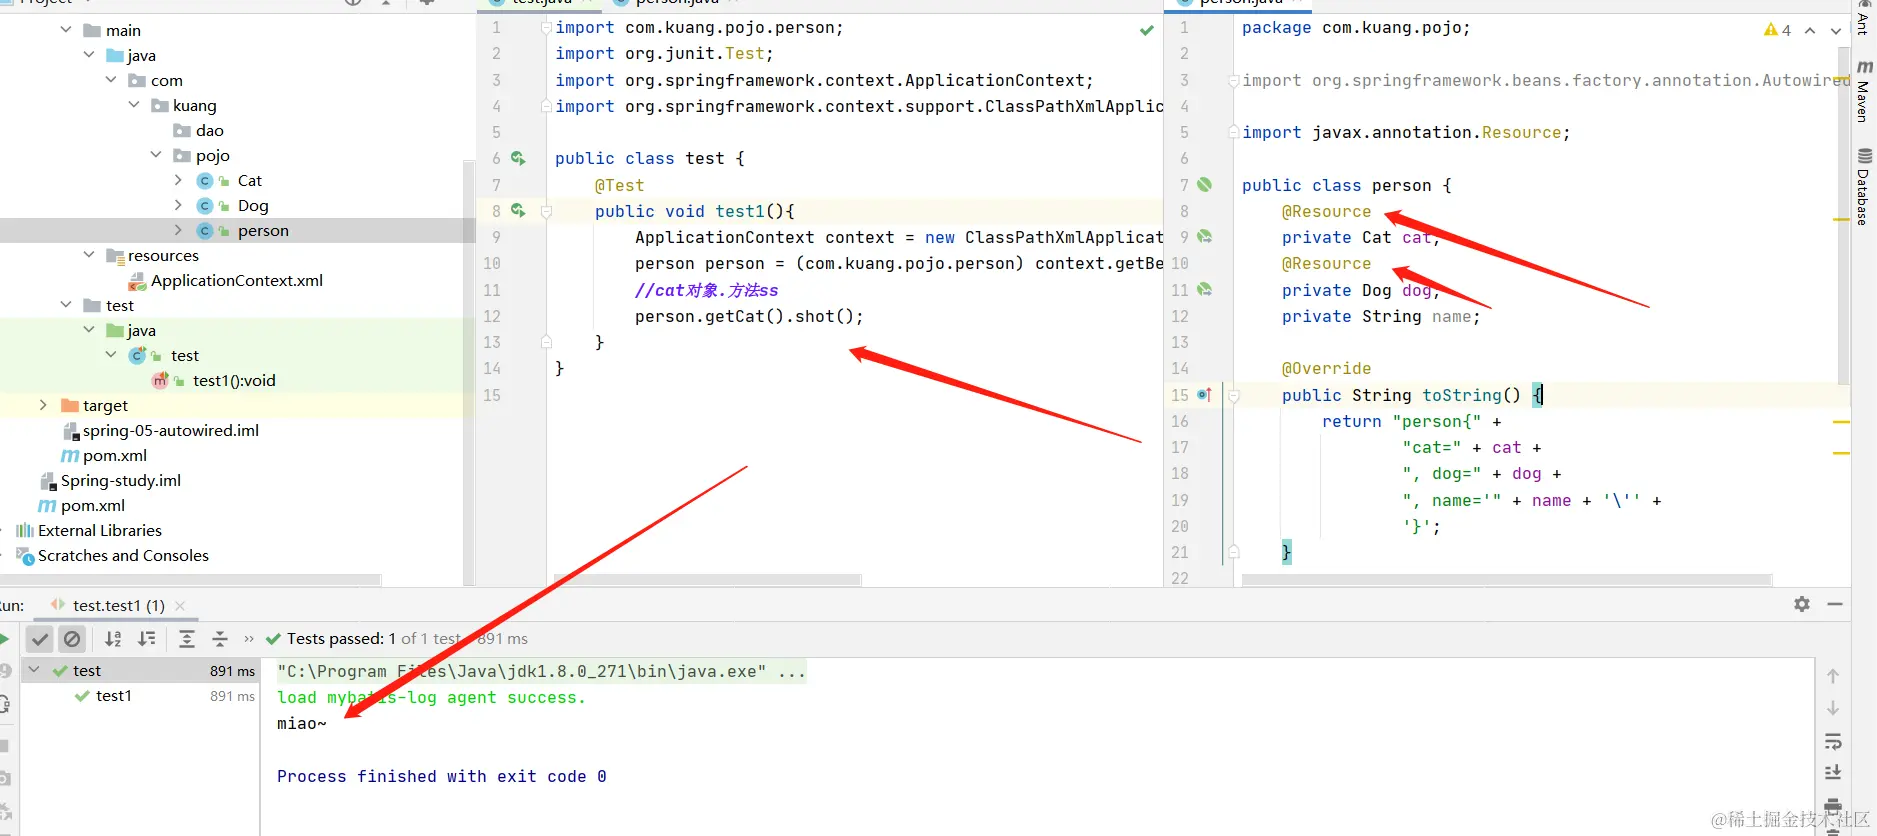This screenshot has height=836, width=1877.
Task: Sort test results alphabetically
Action: [x=113, y=639]
